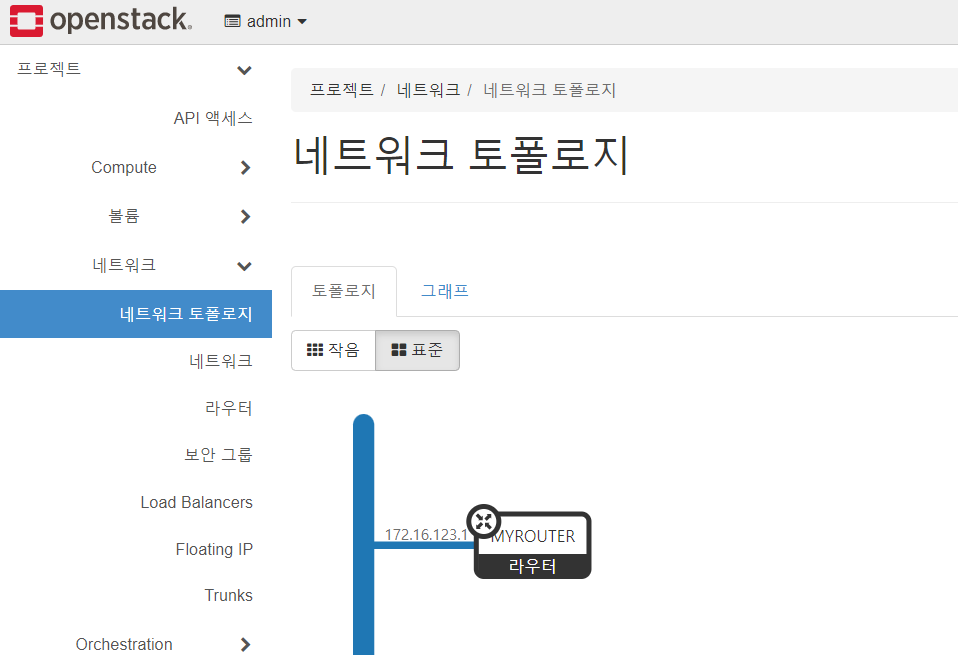Collapse the 프로젝트 sidebar section

click(134, 69)
